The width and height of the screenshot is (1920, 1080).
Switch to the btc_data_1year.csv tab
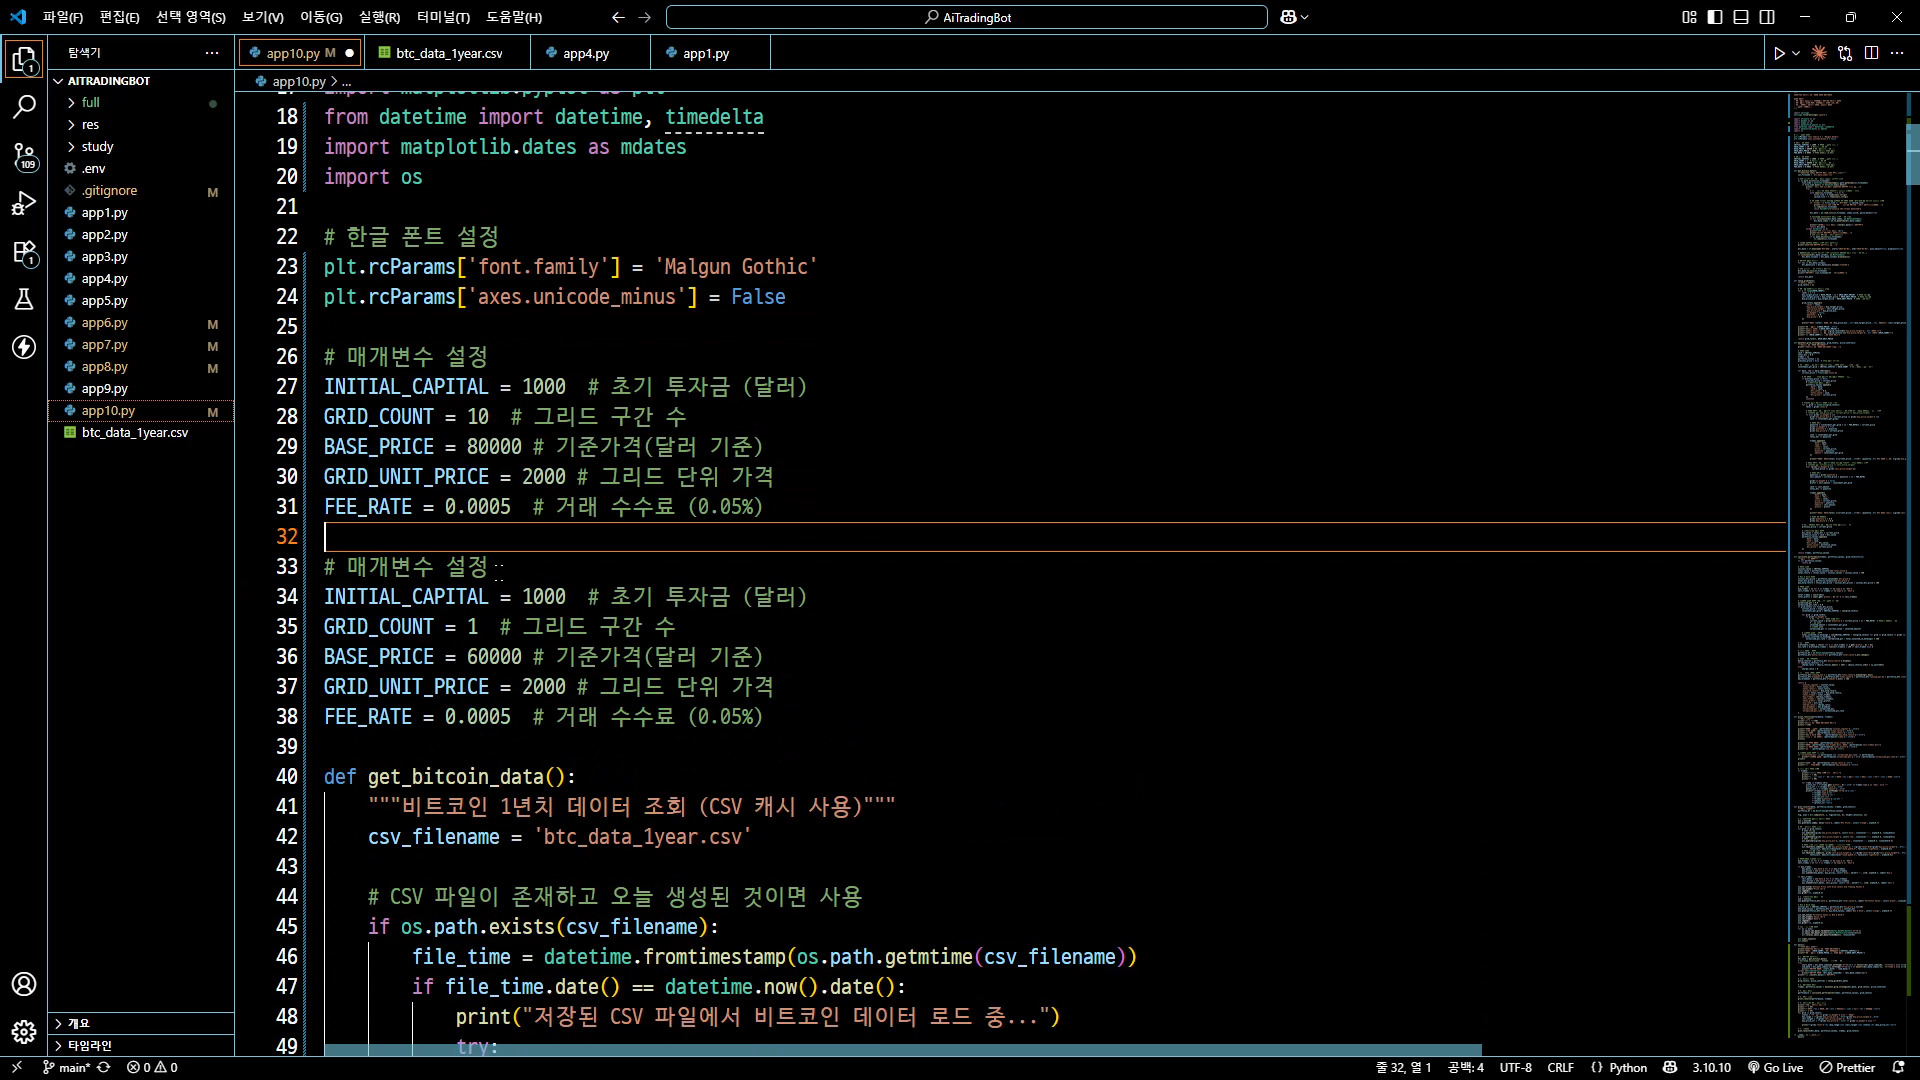click(447, 53)
